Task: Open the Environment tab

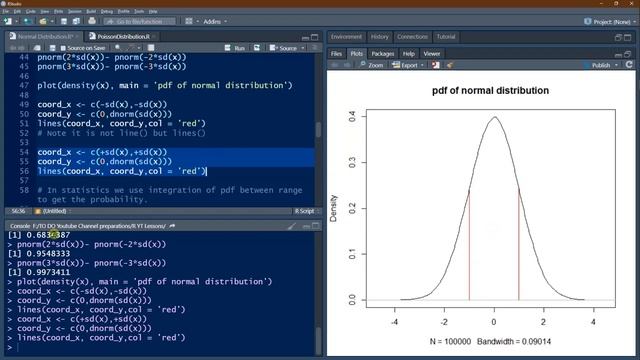Action: tap(346, 37)
